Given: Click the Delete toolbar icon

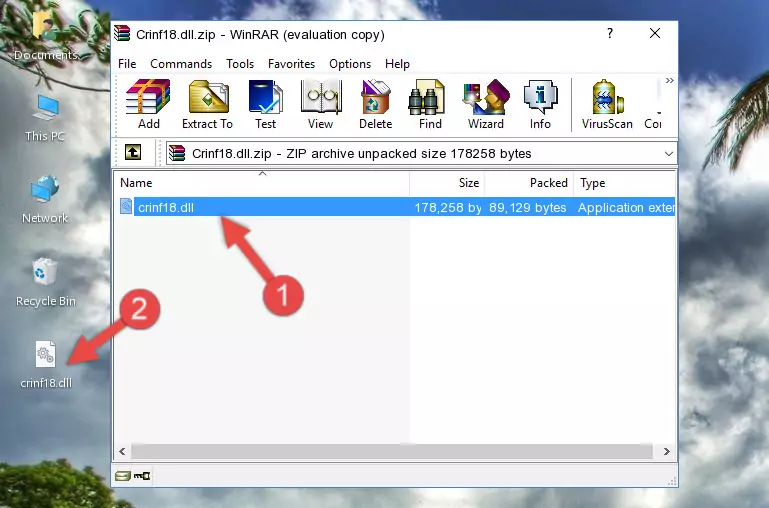Looking at the screenshot, I should [376, 104].
